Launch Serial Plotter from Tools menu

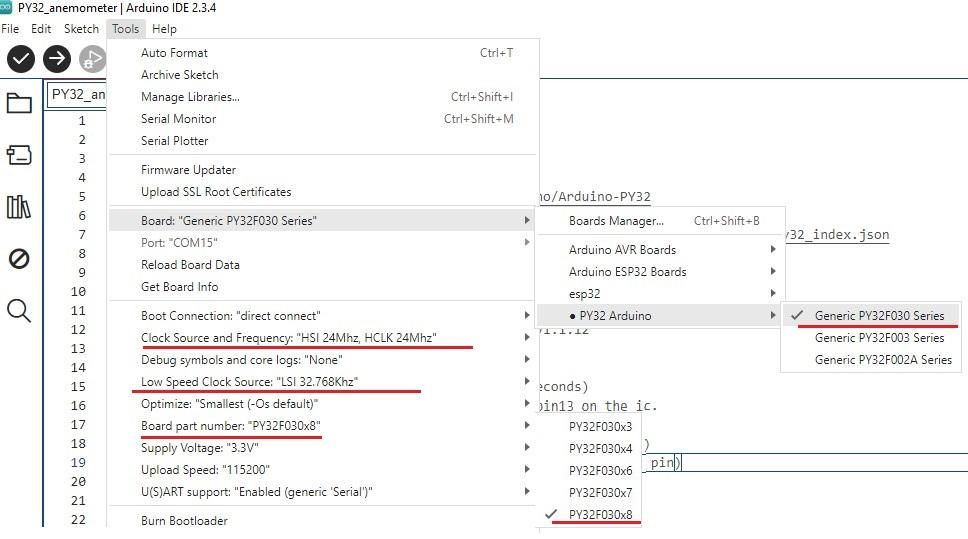pos(323,141)
